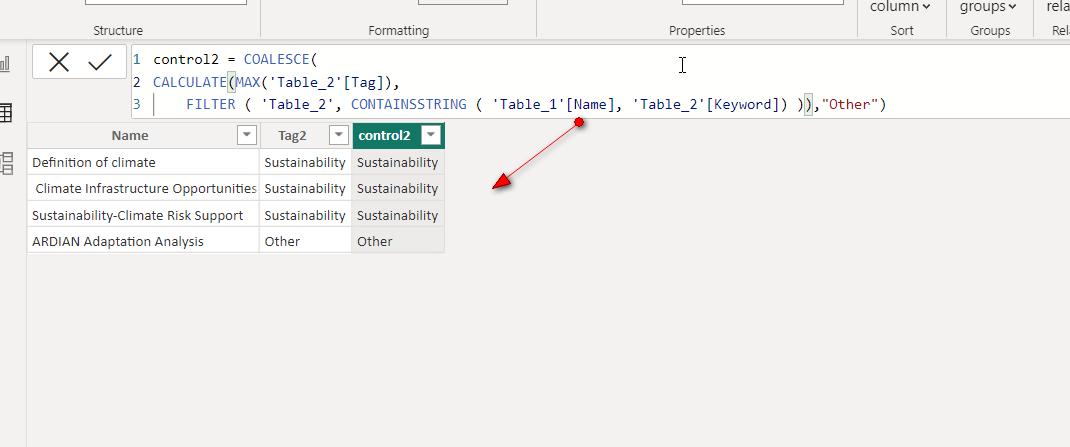Open the Name column filter dropdown
Image resolution: width=1070 pixels, height=447 pixels.
(x=247, y=135)
